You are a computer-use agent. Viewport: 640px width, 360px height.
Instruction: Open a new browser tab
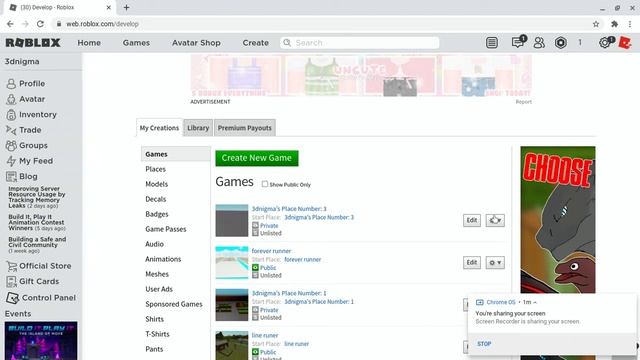click(127, 7)
